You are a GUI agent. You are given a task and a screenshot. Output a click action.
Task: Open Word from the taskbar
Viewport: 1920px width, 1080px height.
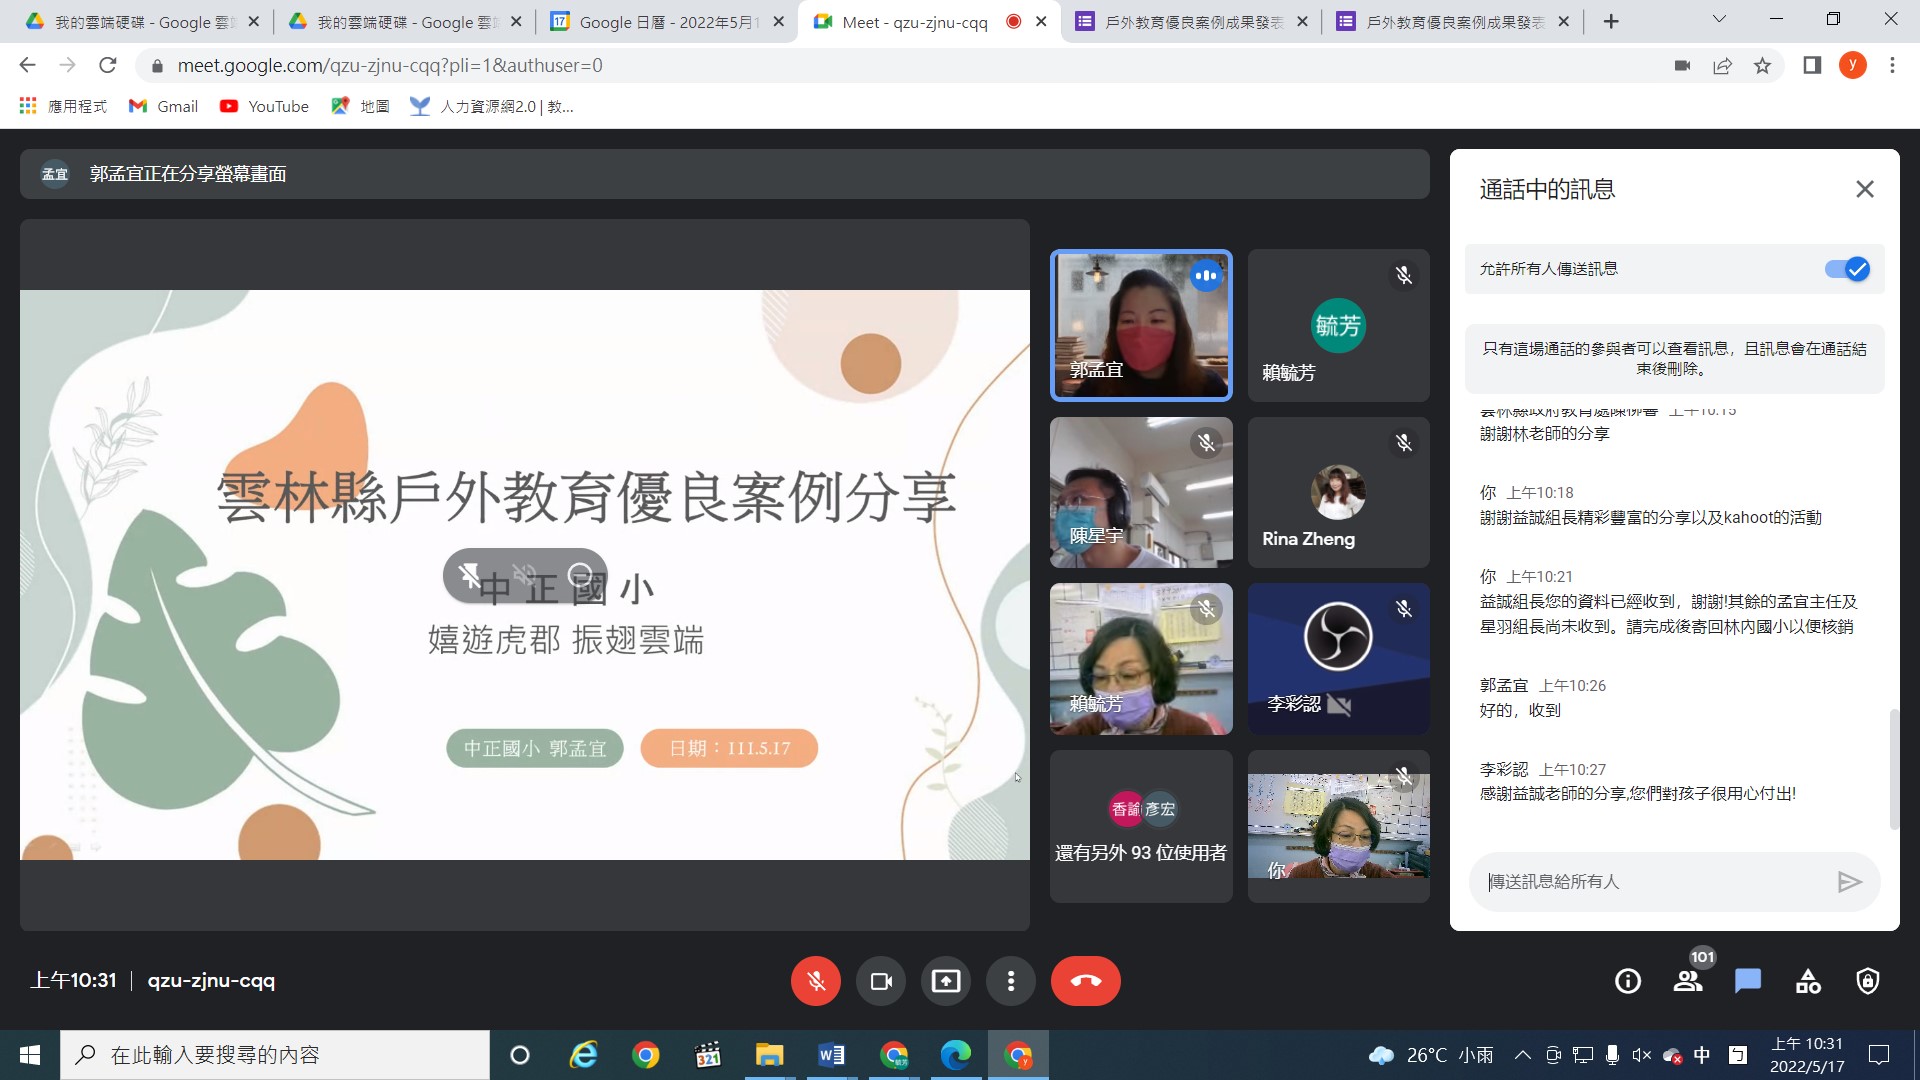pyautogui.click(x=831, y=1055)
